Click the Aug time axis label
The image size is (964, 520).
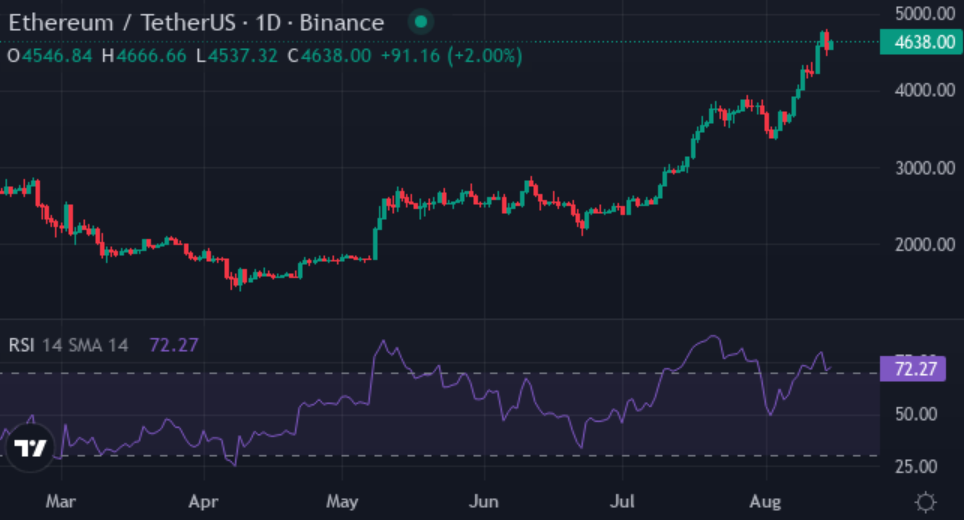(765, 502)
